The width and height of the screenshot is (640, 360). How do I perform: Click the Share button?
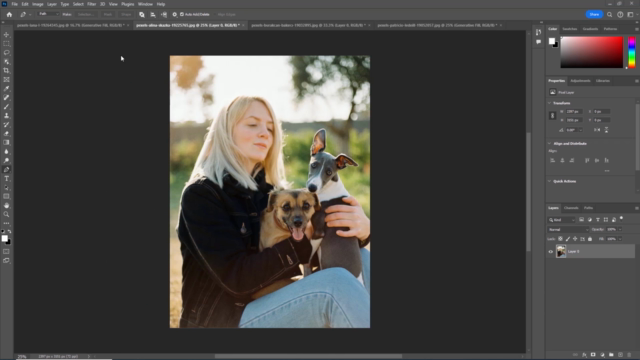(594, 14)
